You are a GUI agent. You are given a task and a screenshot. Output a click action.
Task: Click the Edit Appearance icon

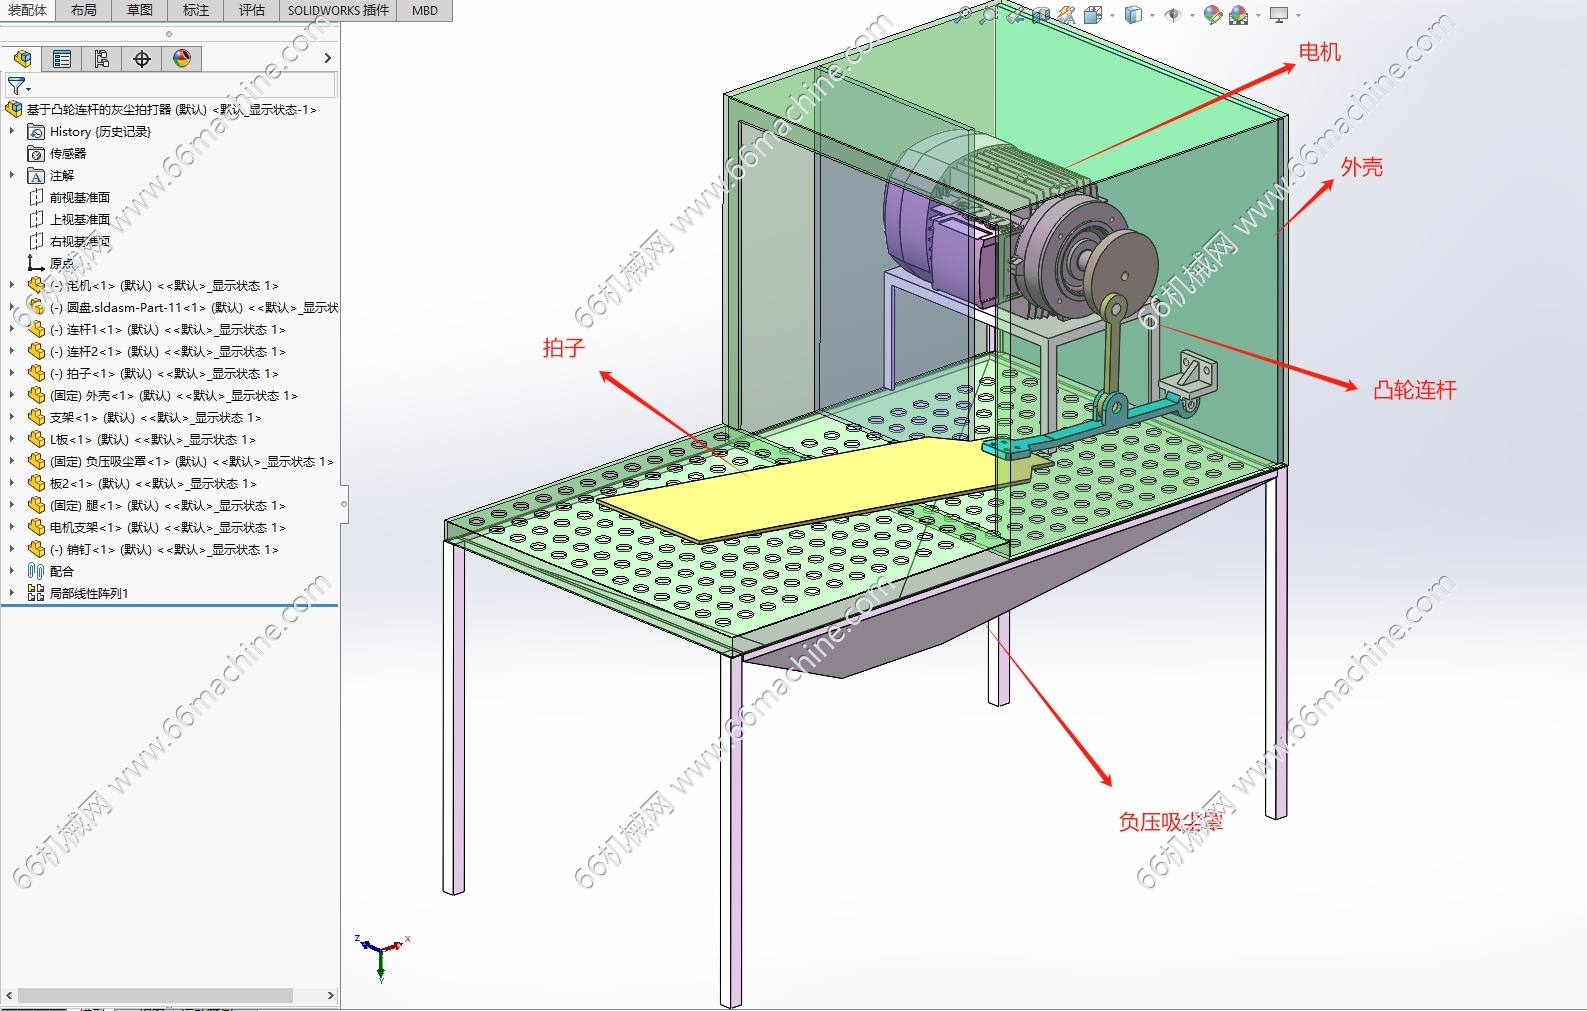1212,15
